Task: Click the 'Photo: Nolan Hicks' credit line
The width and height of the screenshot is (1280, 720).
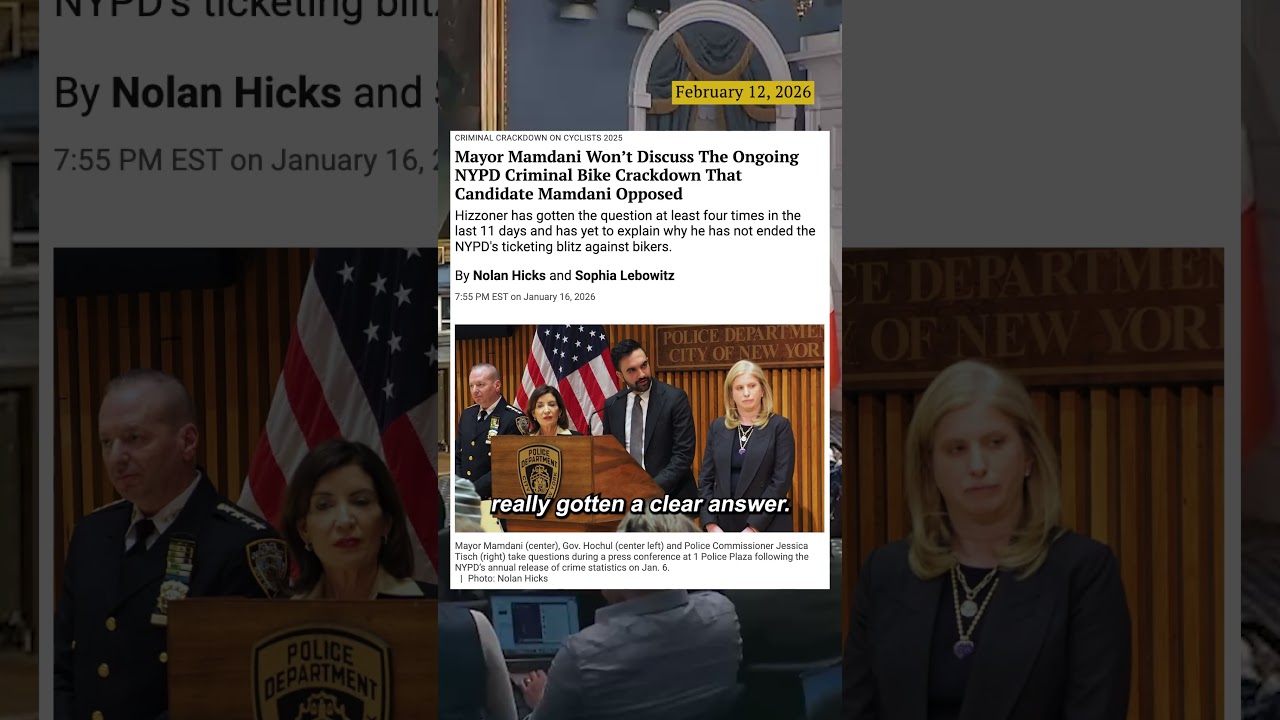Action: [507, 579]
